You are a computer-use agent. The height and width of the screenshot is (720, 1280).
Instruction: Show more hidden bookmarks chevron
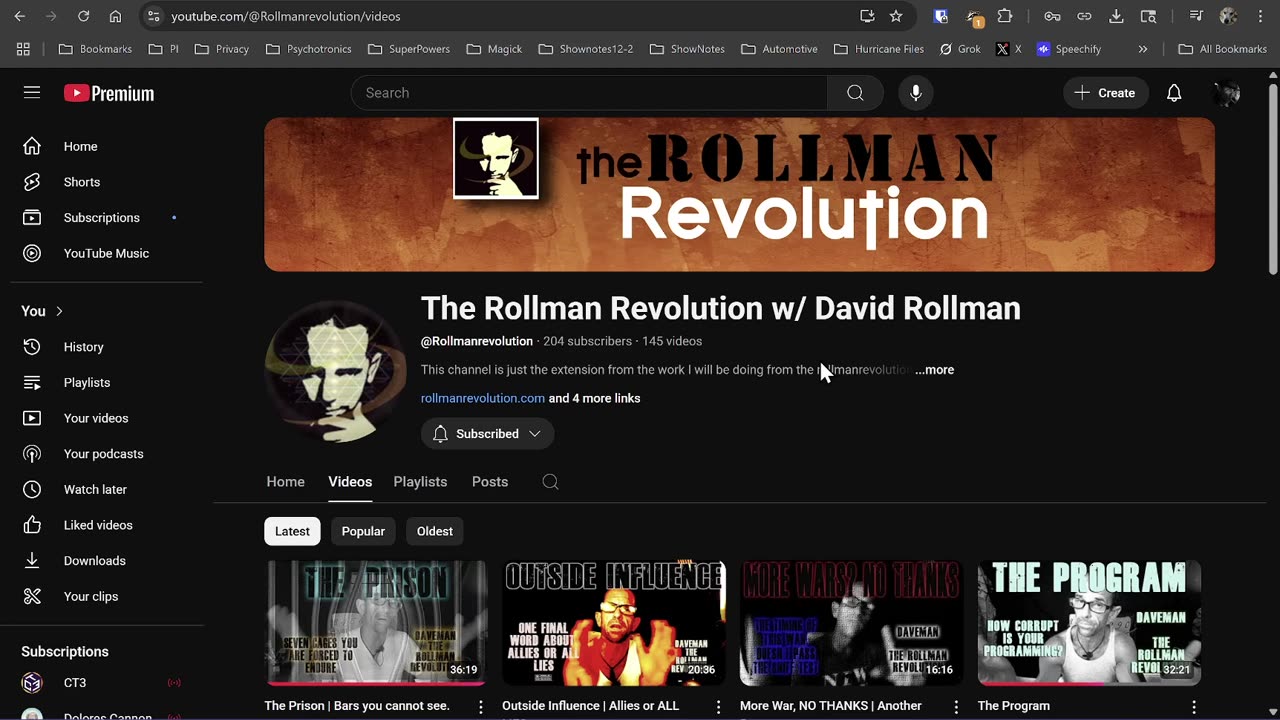(1143, 49)
